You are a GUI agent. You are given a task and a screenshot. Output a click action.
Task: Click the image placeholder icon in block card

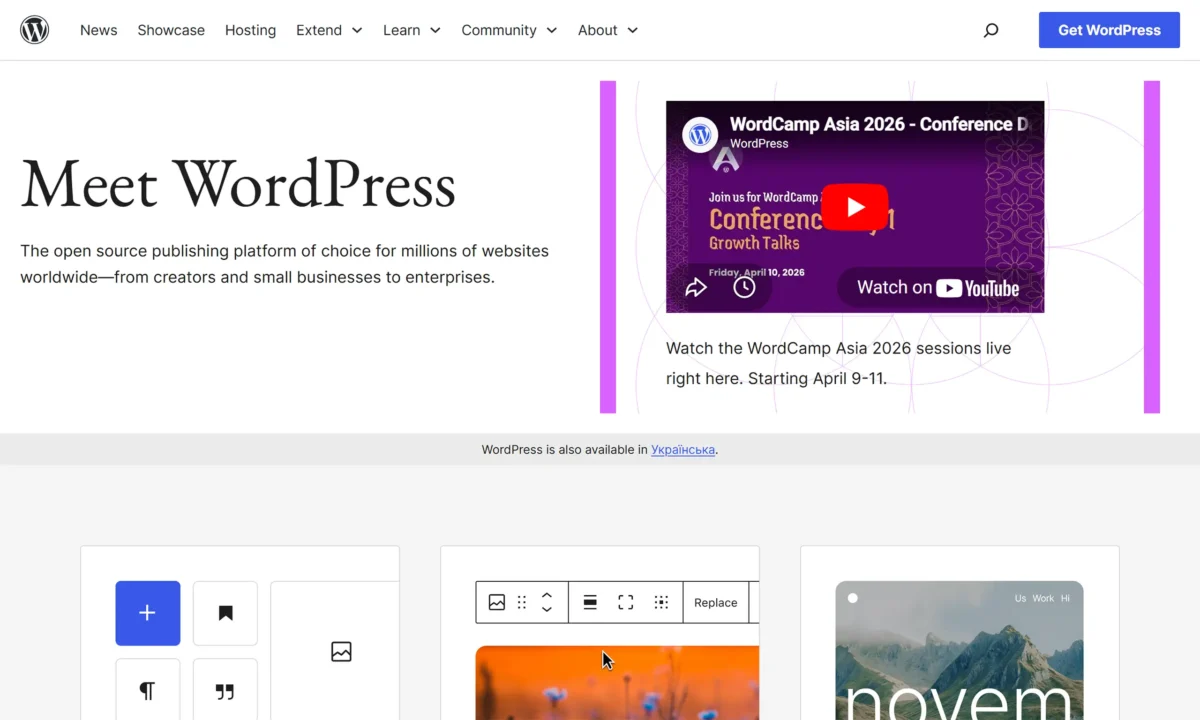(x=341, y=652)
